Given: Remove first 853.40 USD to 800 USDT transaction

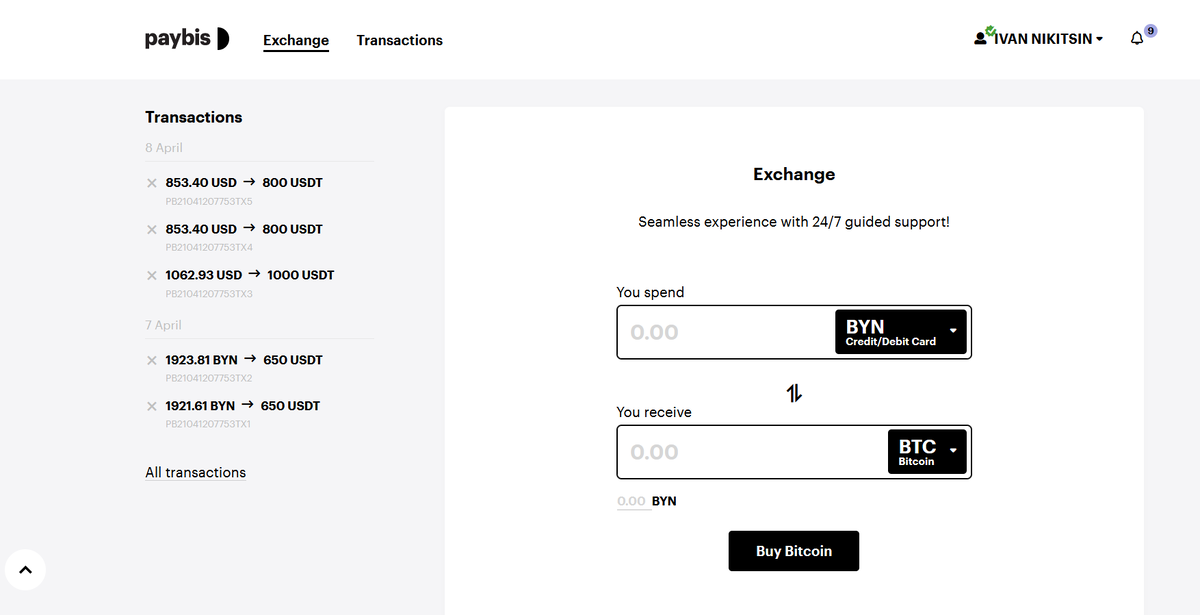Looking at the screenshot, I should point(152,183).
